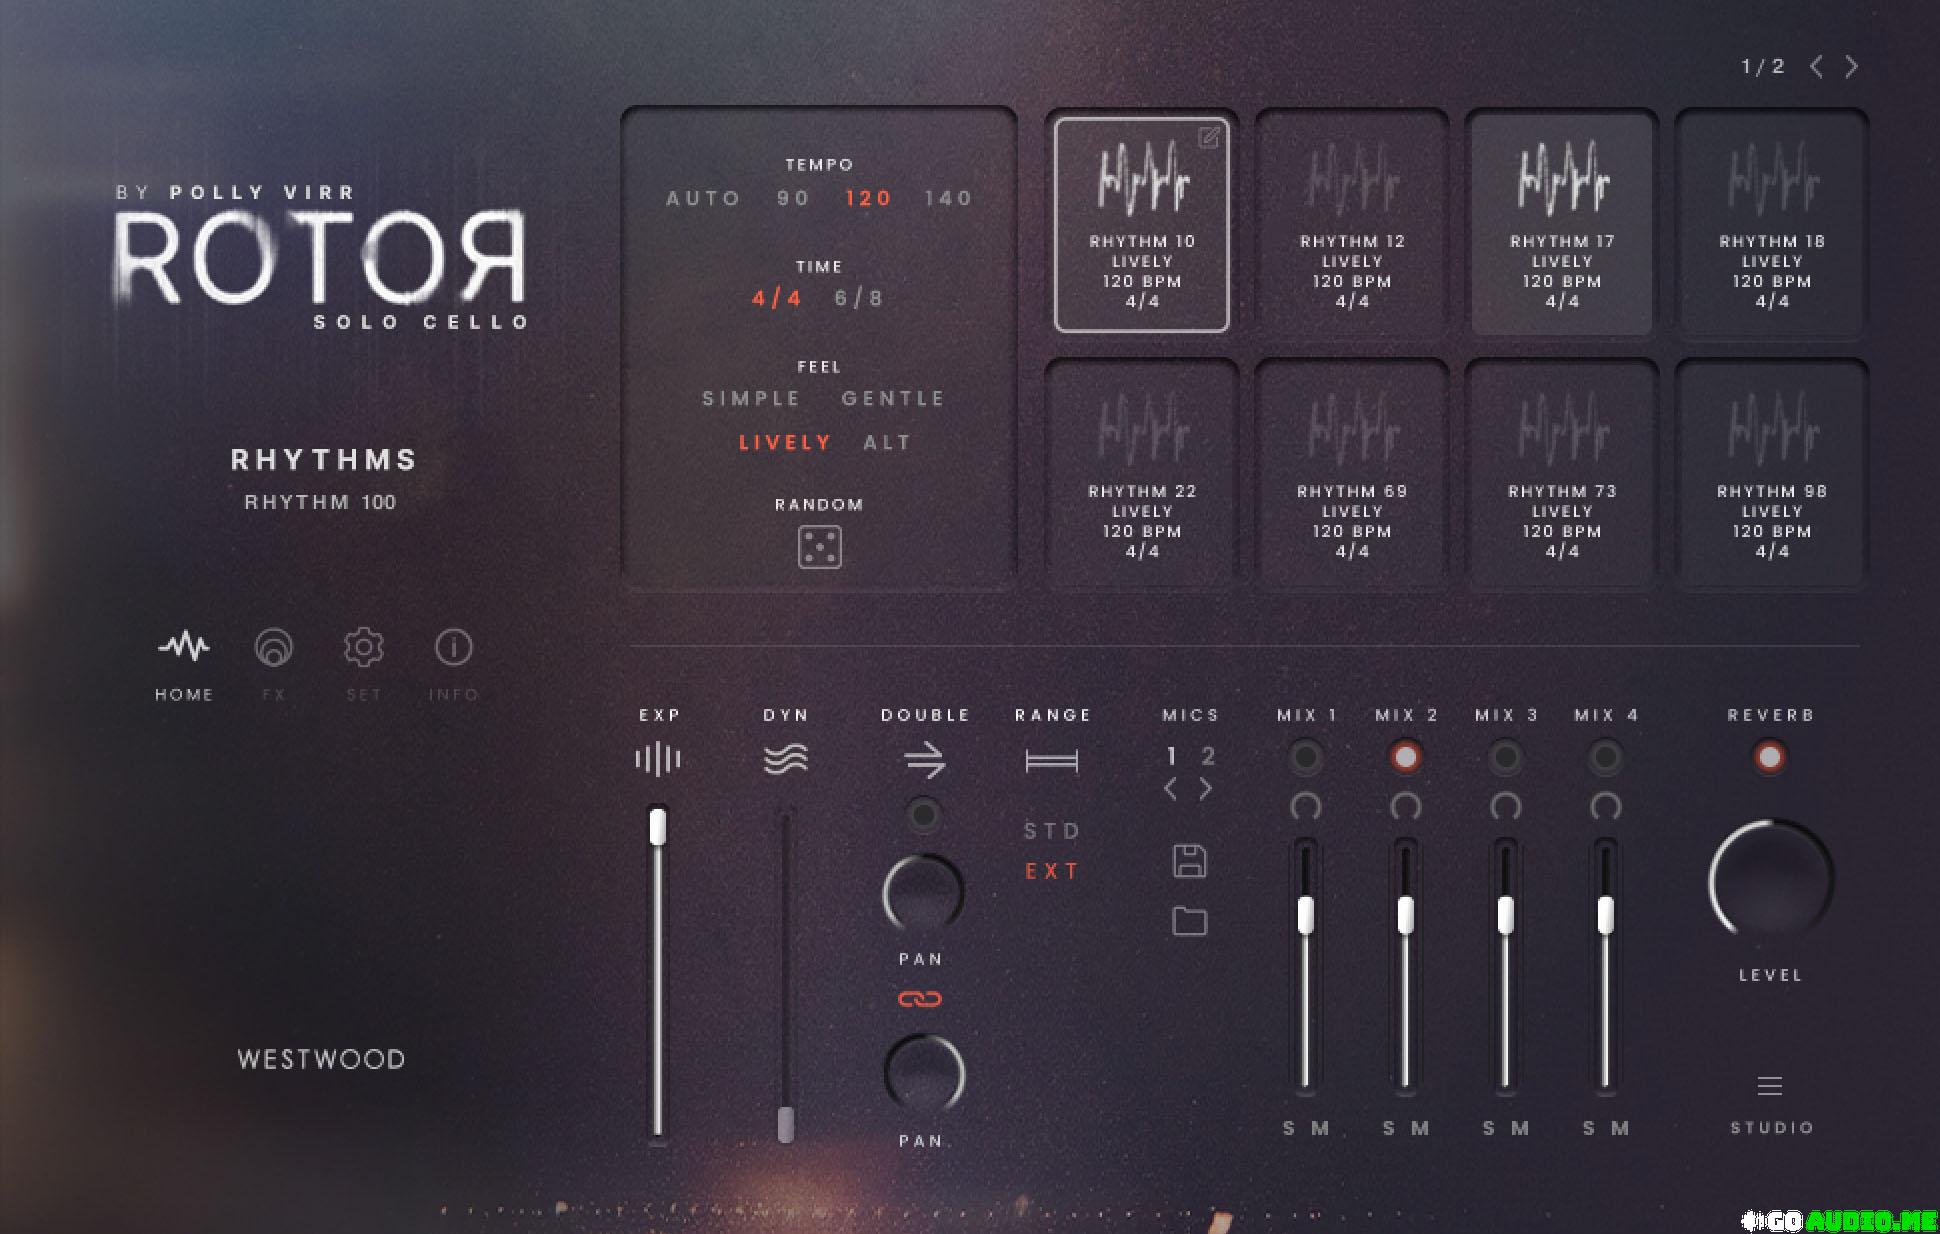Select mics page 1
Viewport: 1940px width, 1234px height.
(x=1172, y=756)
